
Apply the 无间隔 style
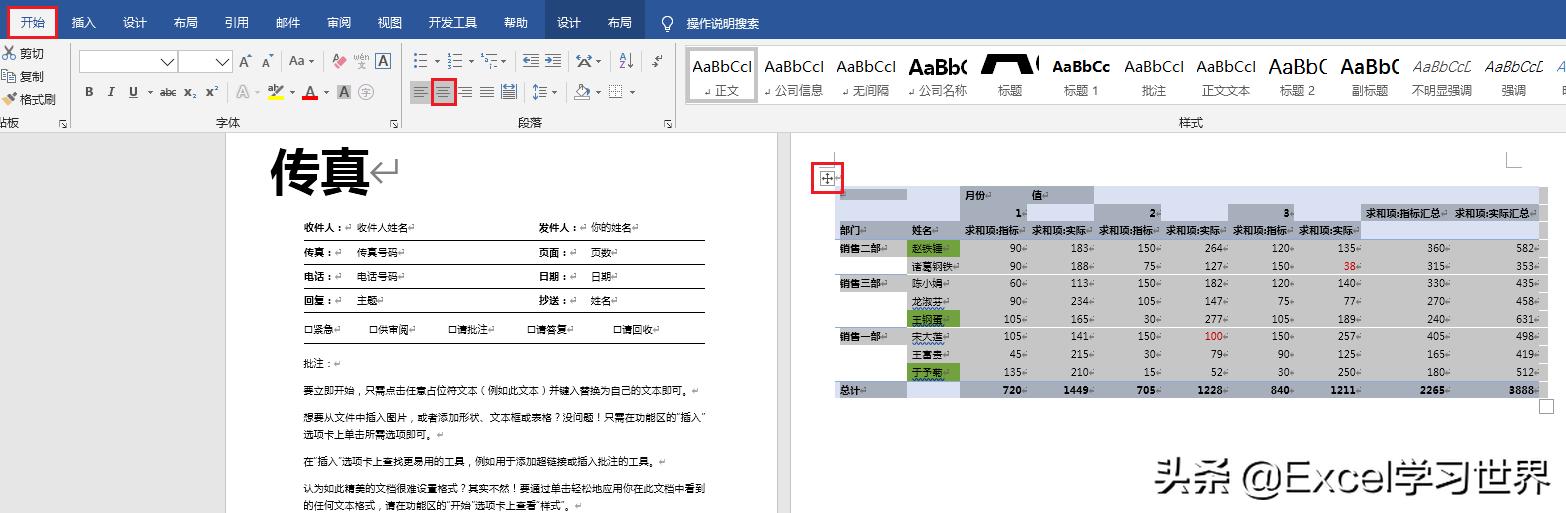pyautogui.click(x=866, y=75)
